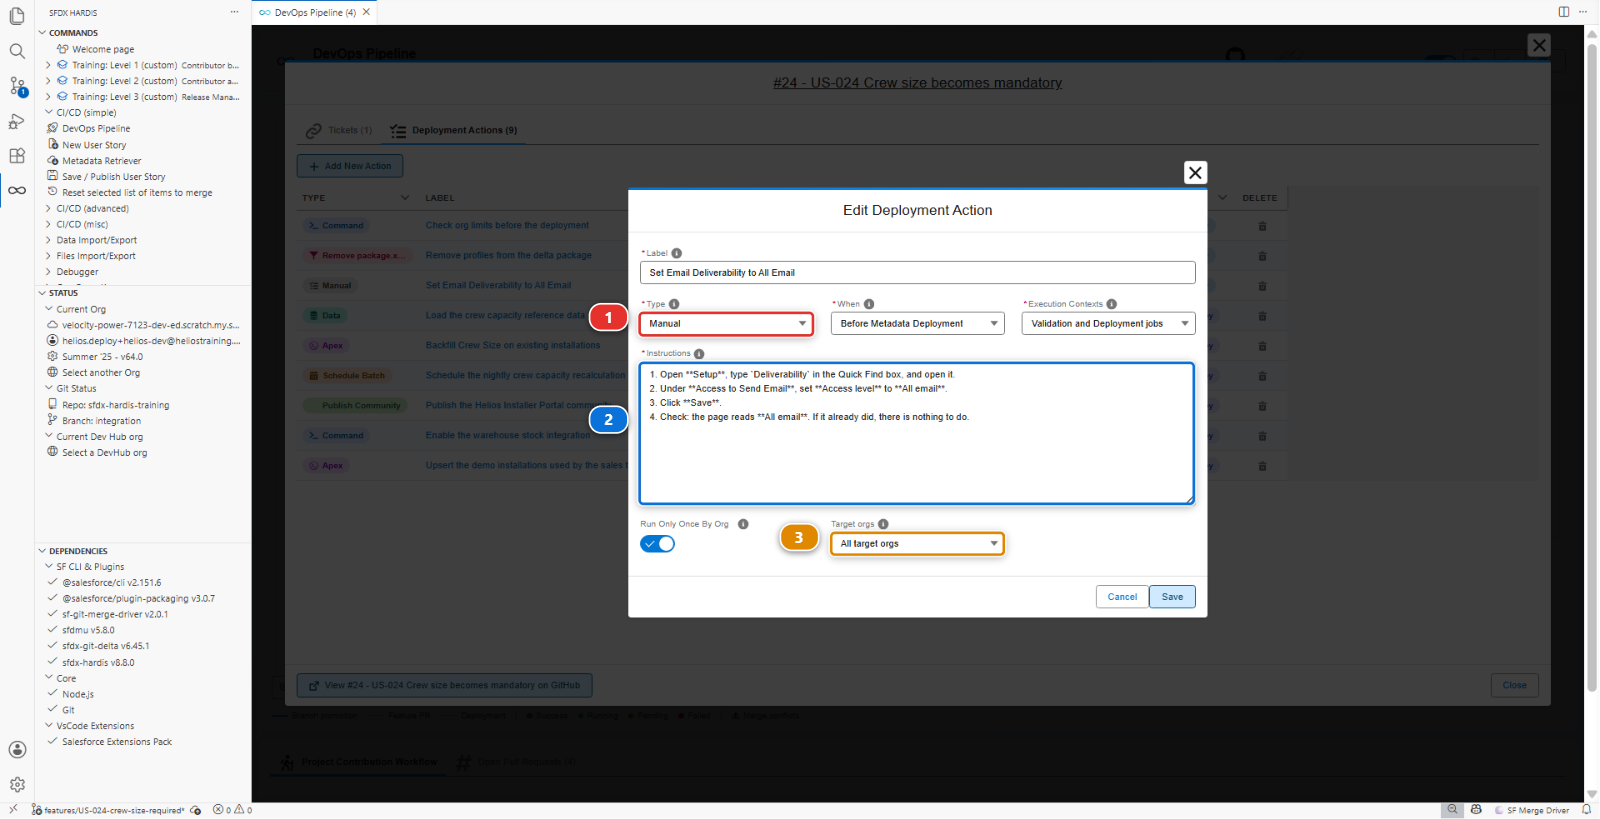Image resolution: width=1600 pixels, height=819 pixels.
Task: Cancel the Edit Deployment Action dialog
Action: [1122, 597]
